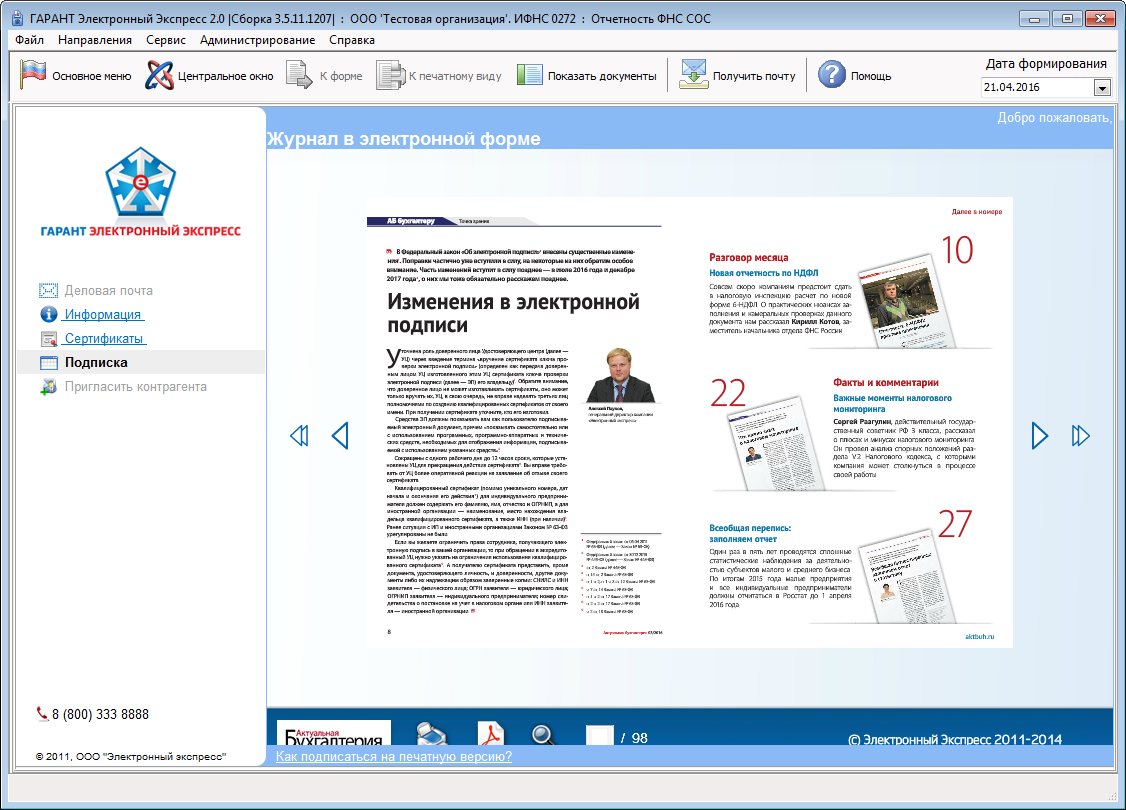Click the date field showing 21.04.2016
Screen dimensions: 1126x810
click(x=1038, y=88)
